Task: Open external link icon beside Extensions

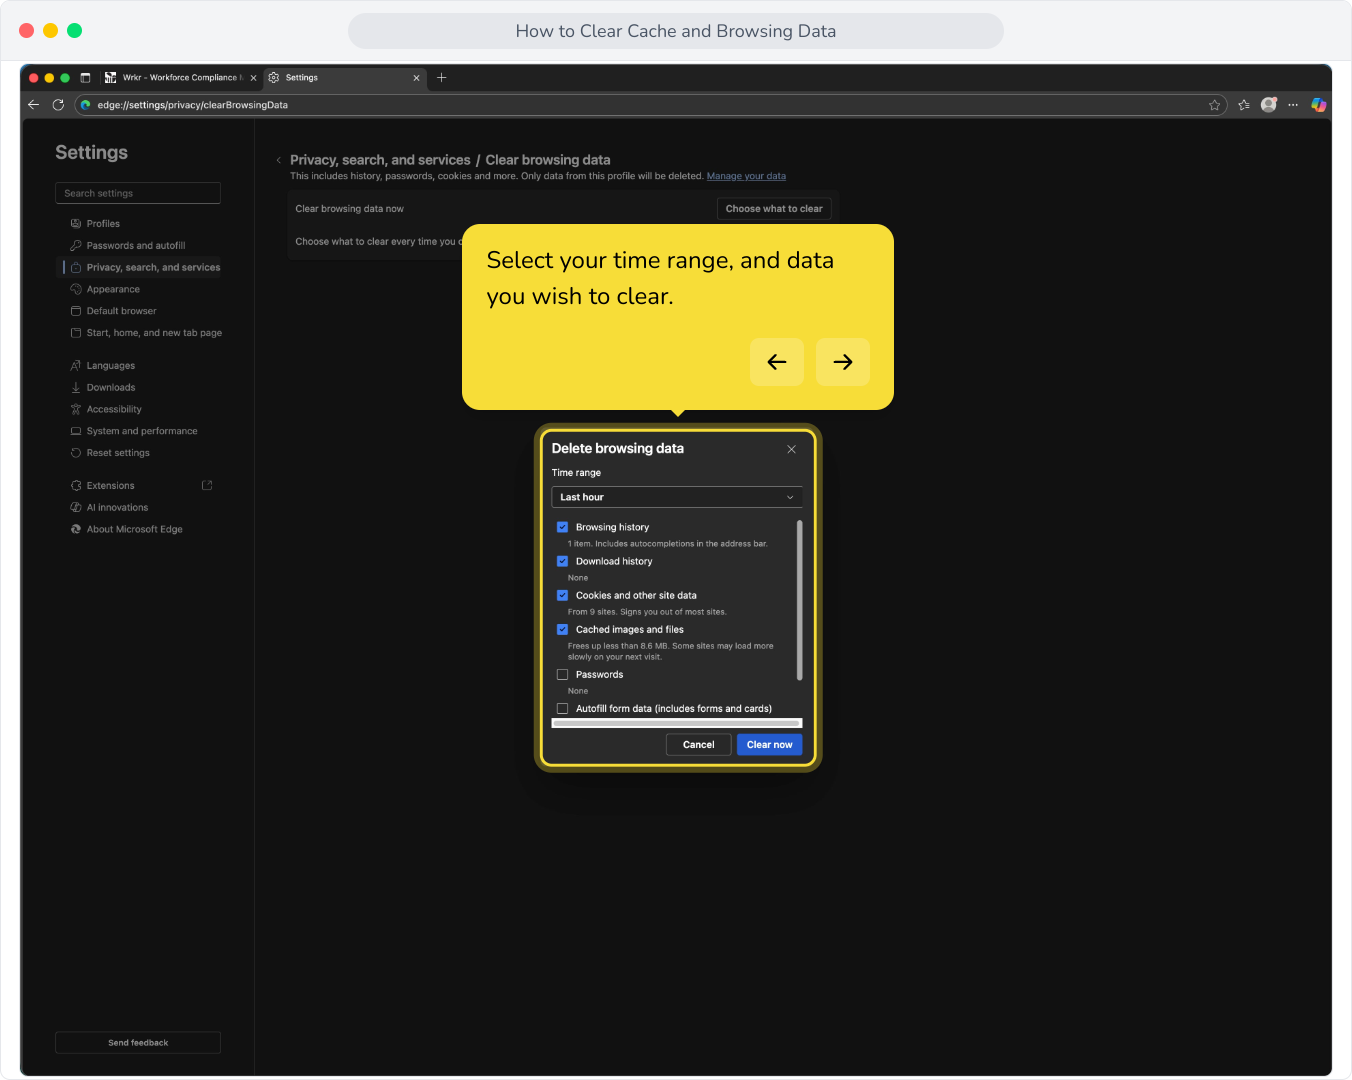Action: pos(207,485)
